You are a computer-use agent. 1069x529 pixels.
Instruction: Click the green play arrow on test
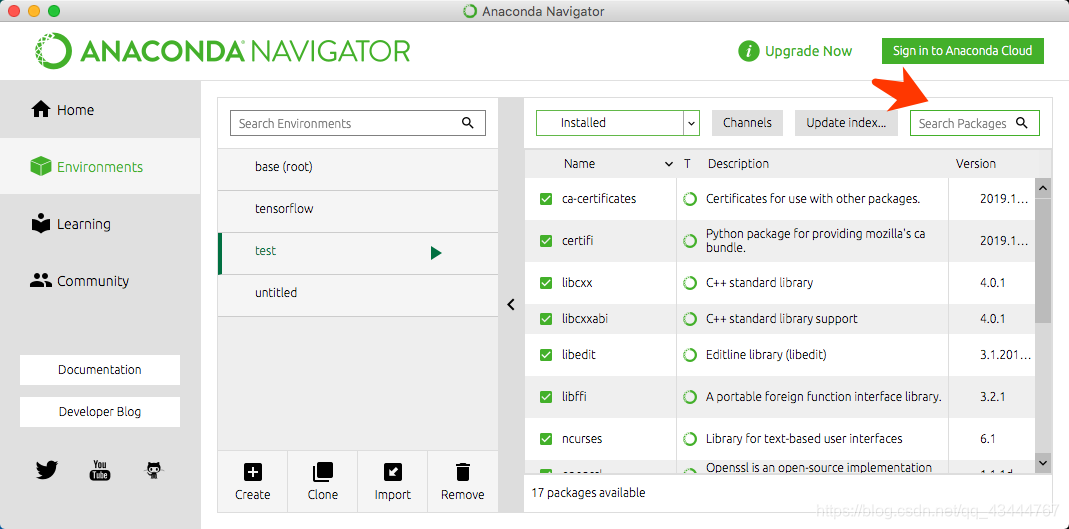click(436, 254)
